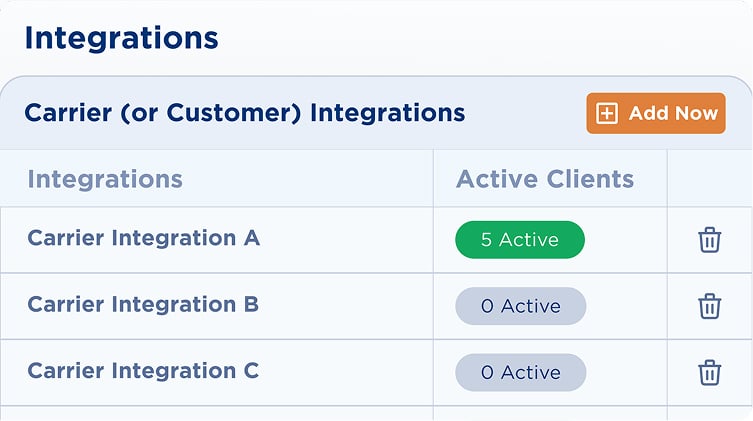Select the "Add Now" label text
Screen dimensions: 753x421
pyautogui.click(x=673, y=113)
